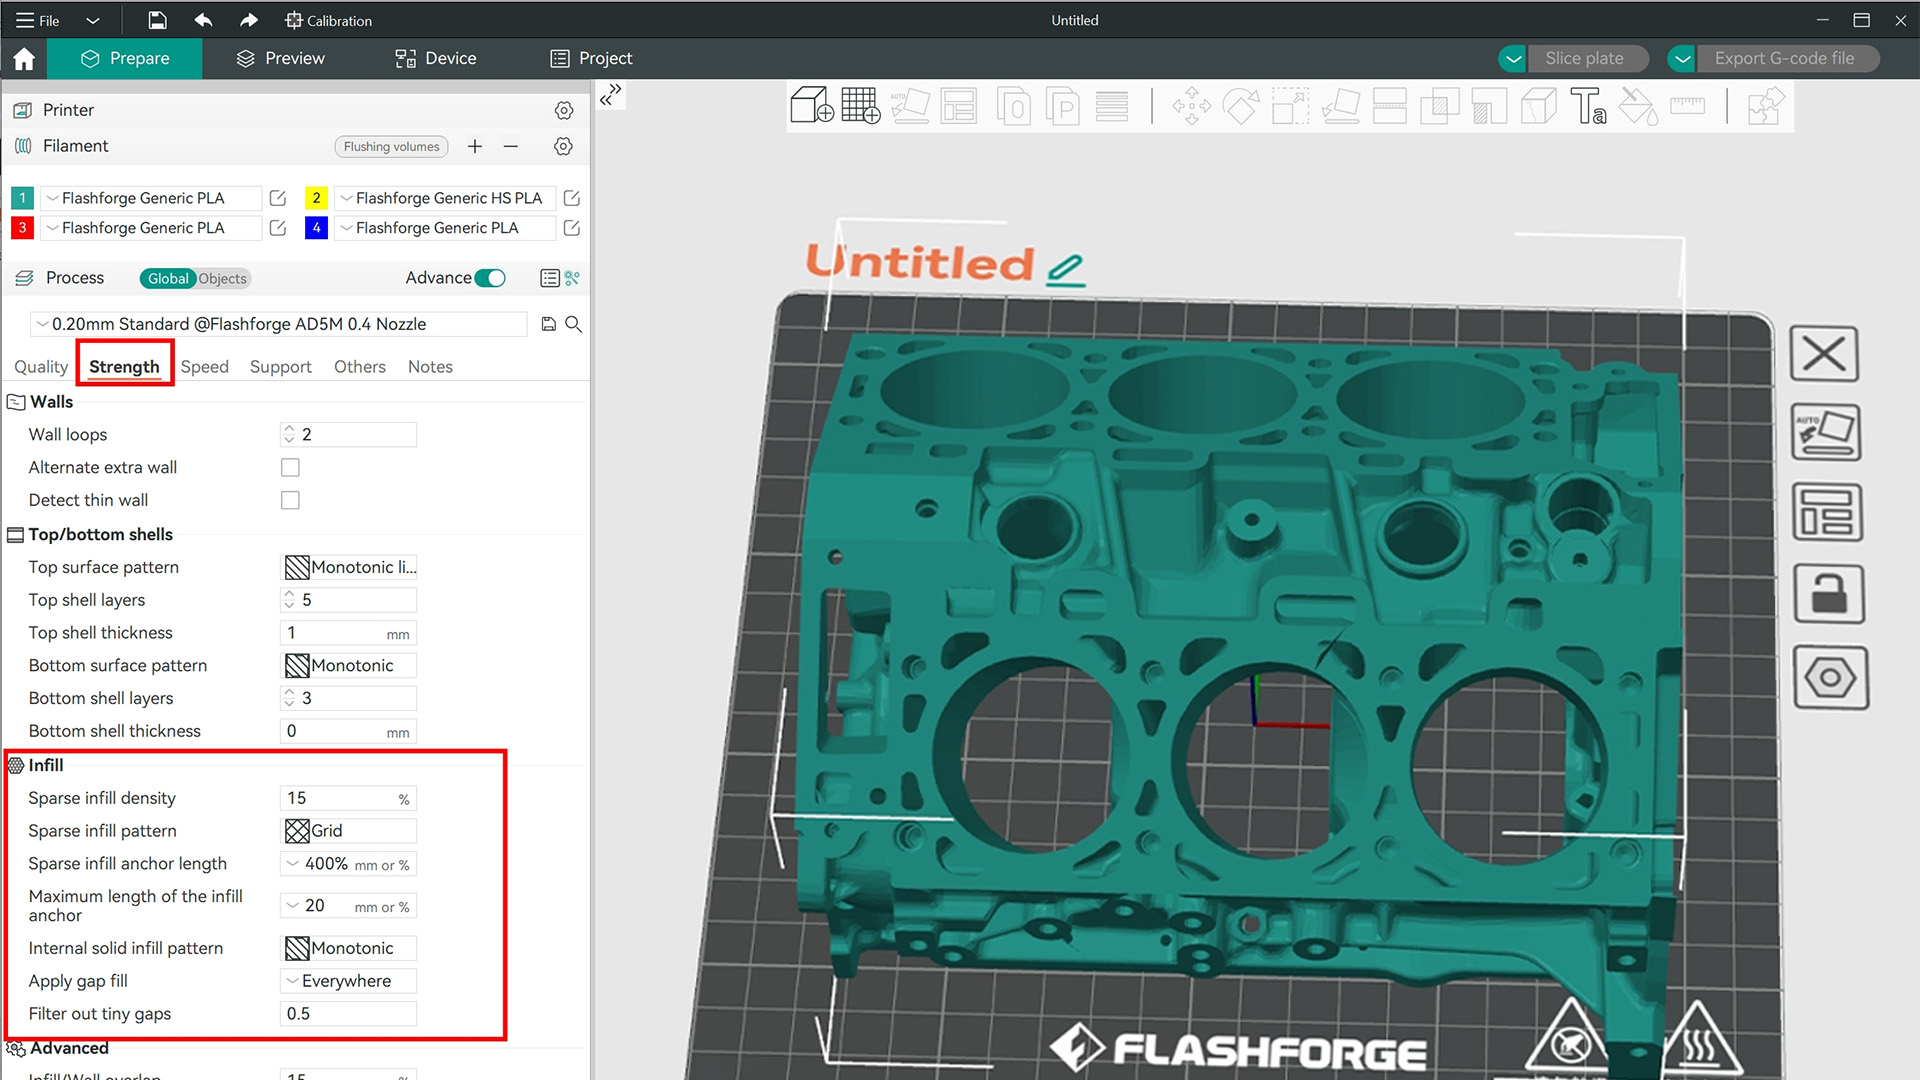Viewport: 1920px width, 1080px height.
Task: Select the Move tool
Action: tap(1191, 105)
